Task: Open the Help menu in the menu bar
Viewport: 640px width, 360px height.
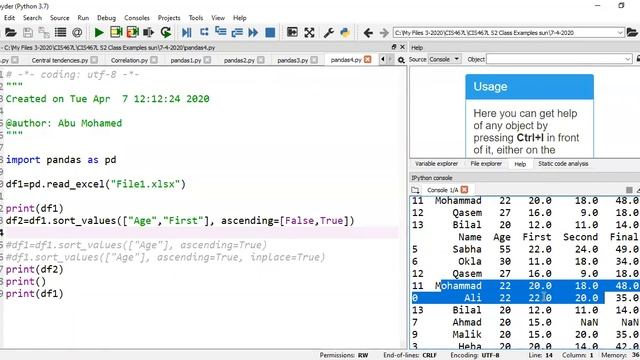Action: [x=240, y=18]
